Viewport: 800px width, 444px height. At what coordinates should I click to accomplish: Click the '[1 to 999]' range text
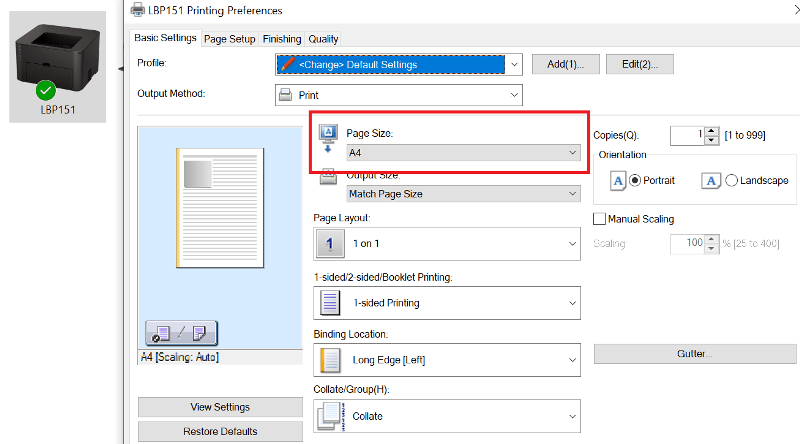[x=745, y=135]
